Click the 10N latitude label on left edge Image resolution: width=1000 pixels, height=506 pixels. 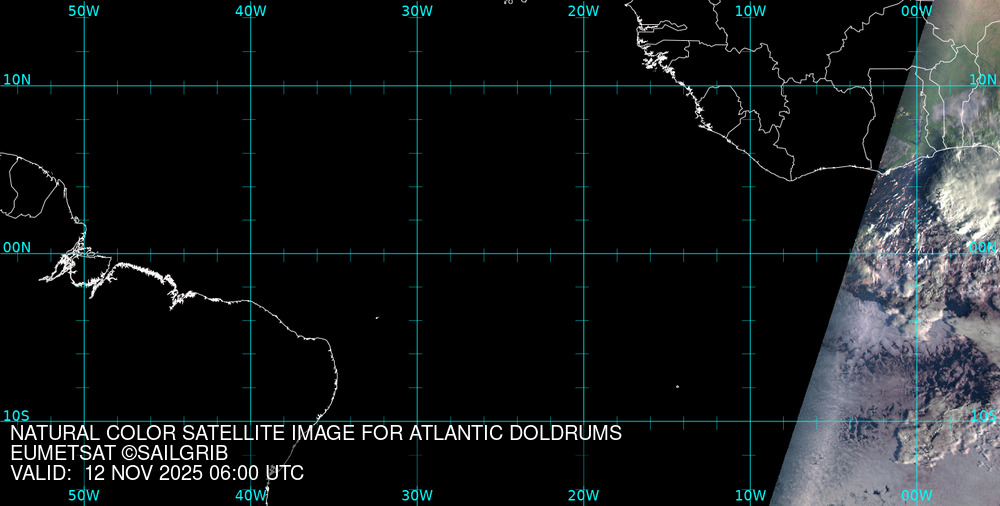[x=17, y=79]
